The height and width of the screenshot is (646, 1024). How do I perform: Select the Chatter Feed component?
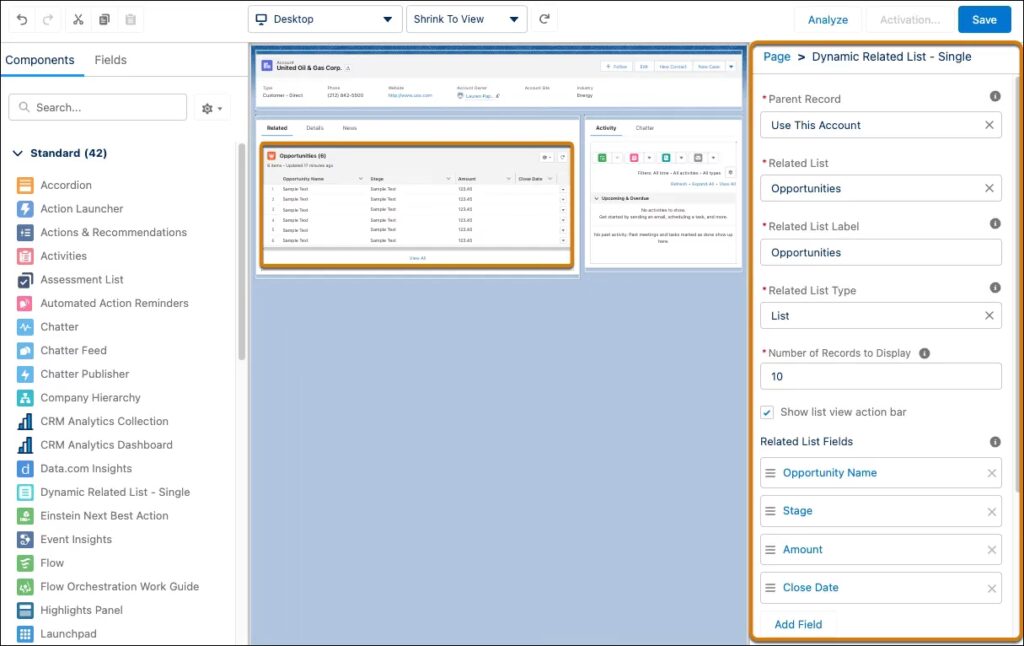tap(73, 350)
